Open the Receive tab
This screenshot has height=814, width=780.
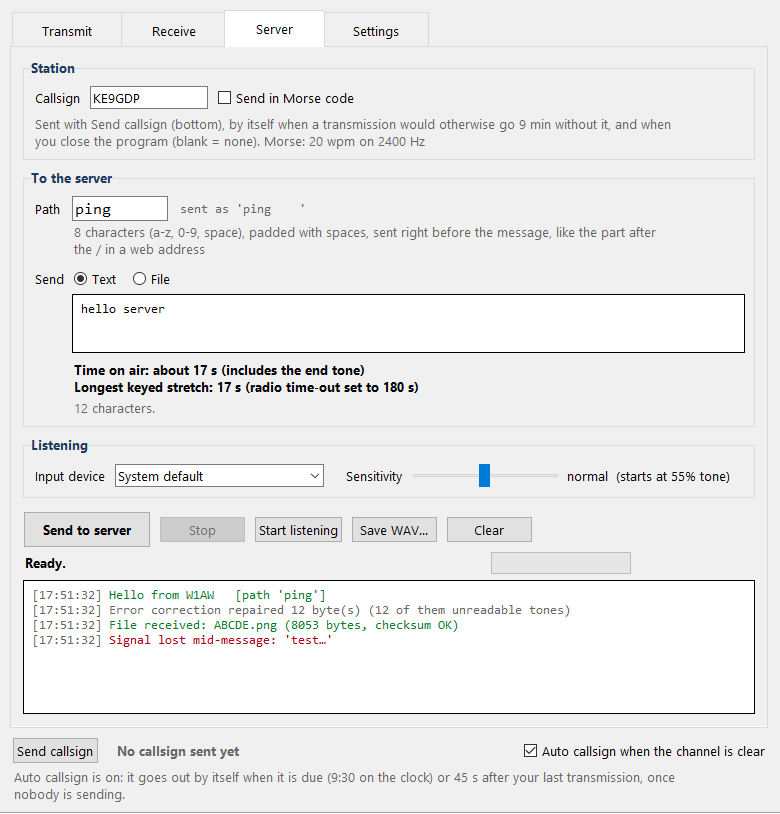pos(173,31)
